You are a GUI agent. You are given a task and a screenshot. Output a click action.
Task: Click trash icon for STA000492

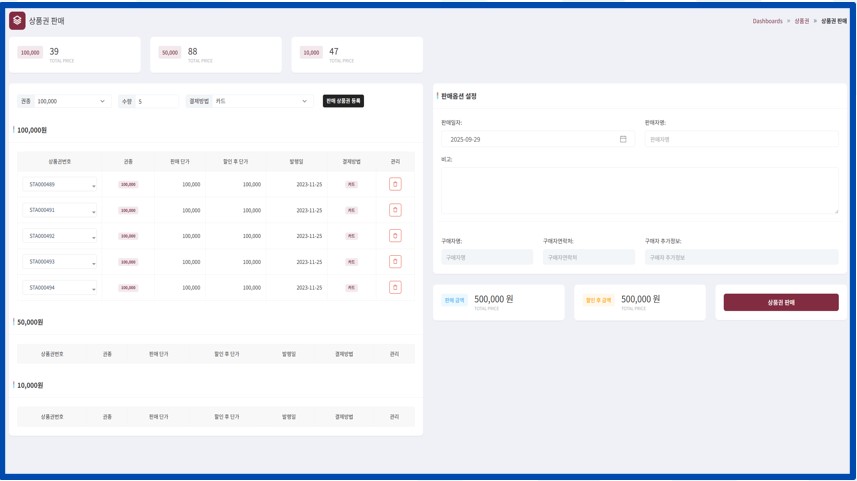coord(395,236)
